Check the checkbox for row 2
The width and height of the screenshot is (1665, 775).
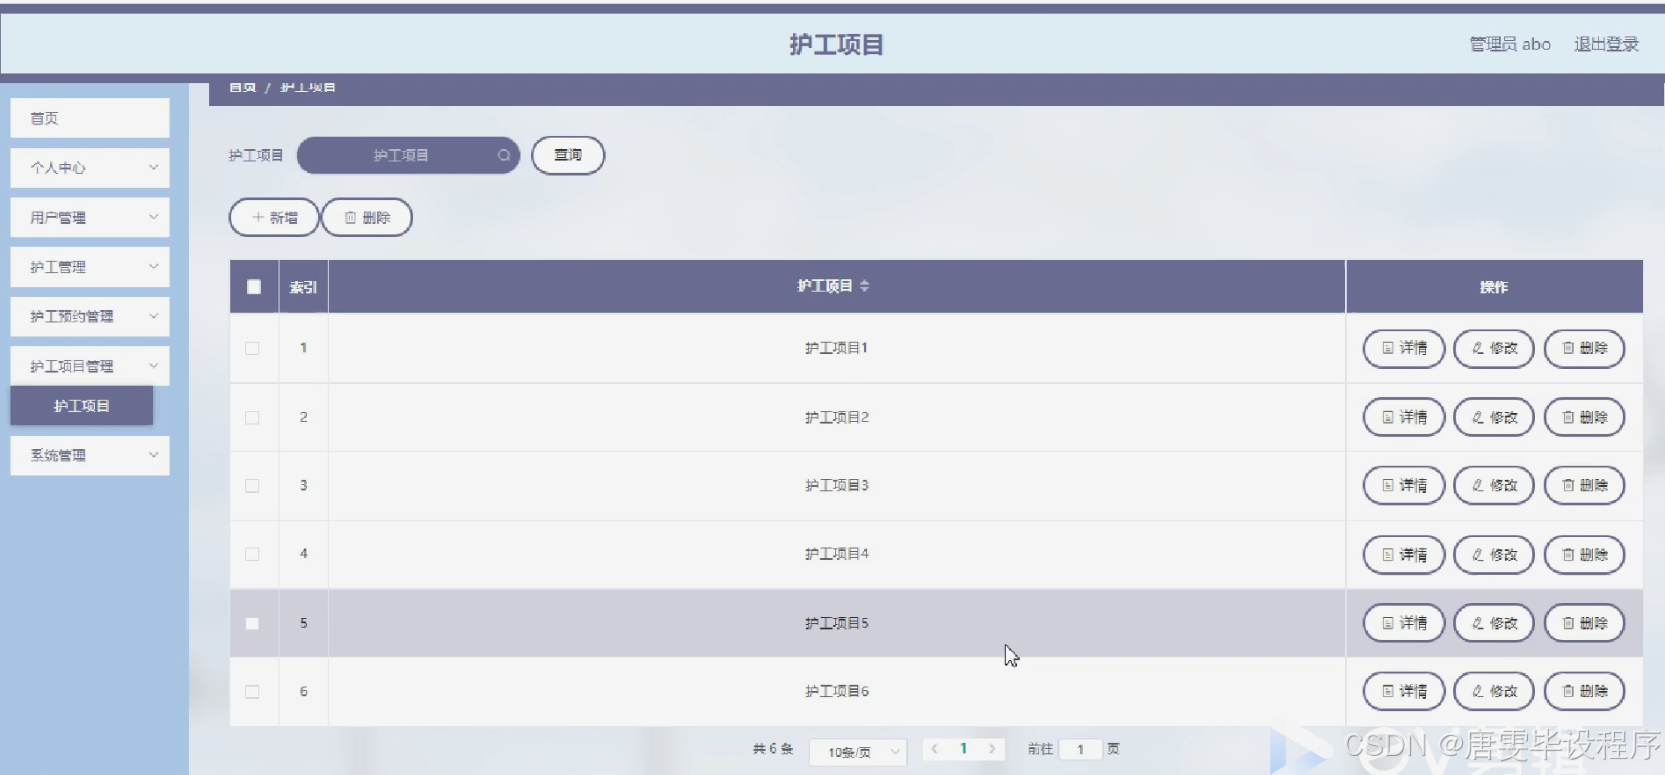click(x=252, y=417)
